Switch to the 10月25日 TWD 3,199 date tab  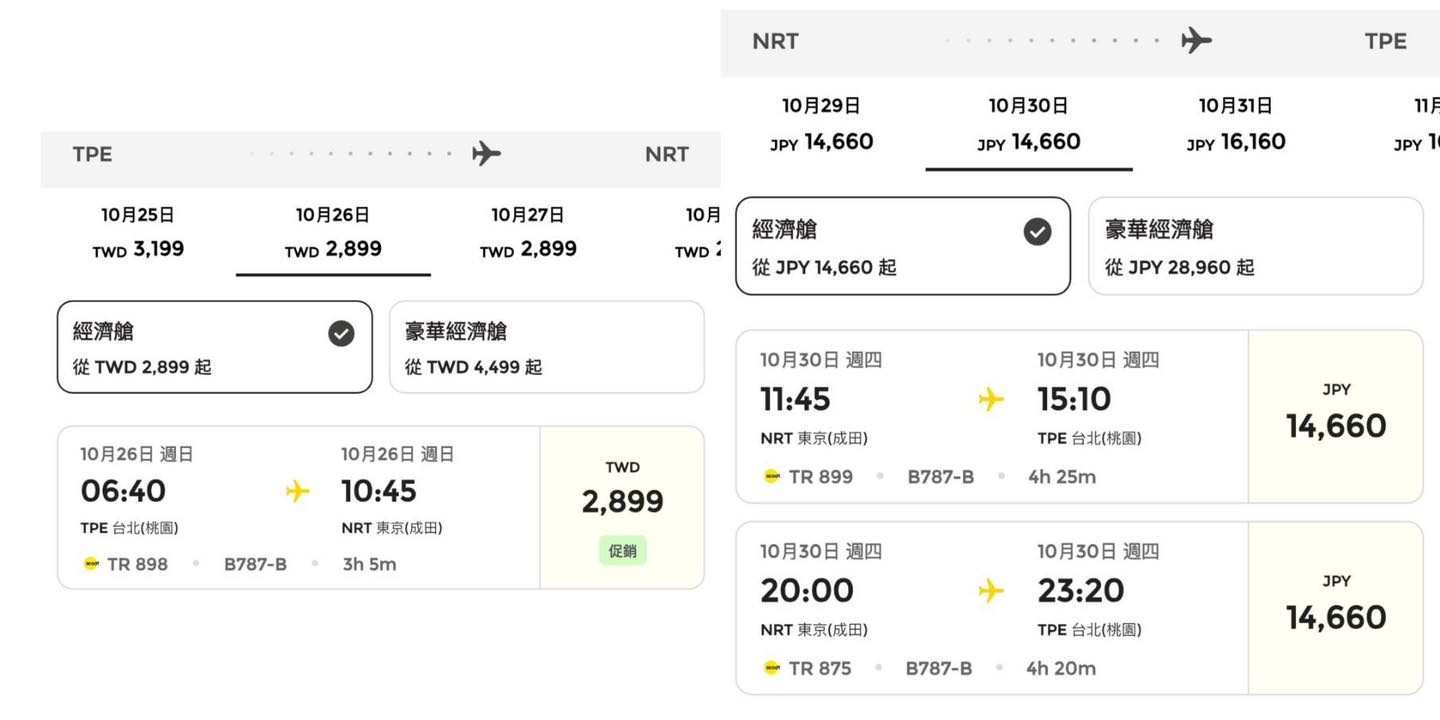(138, 232)
